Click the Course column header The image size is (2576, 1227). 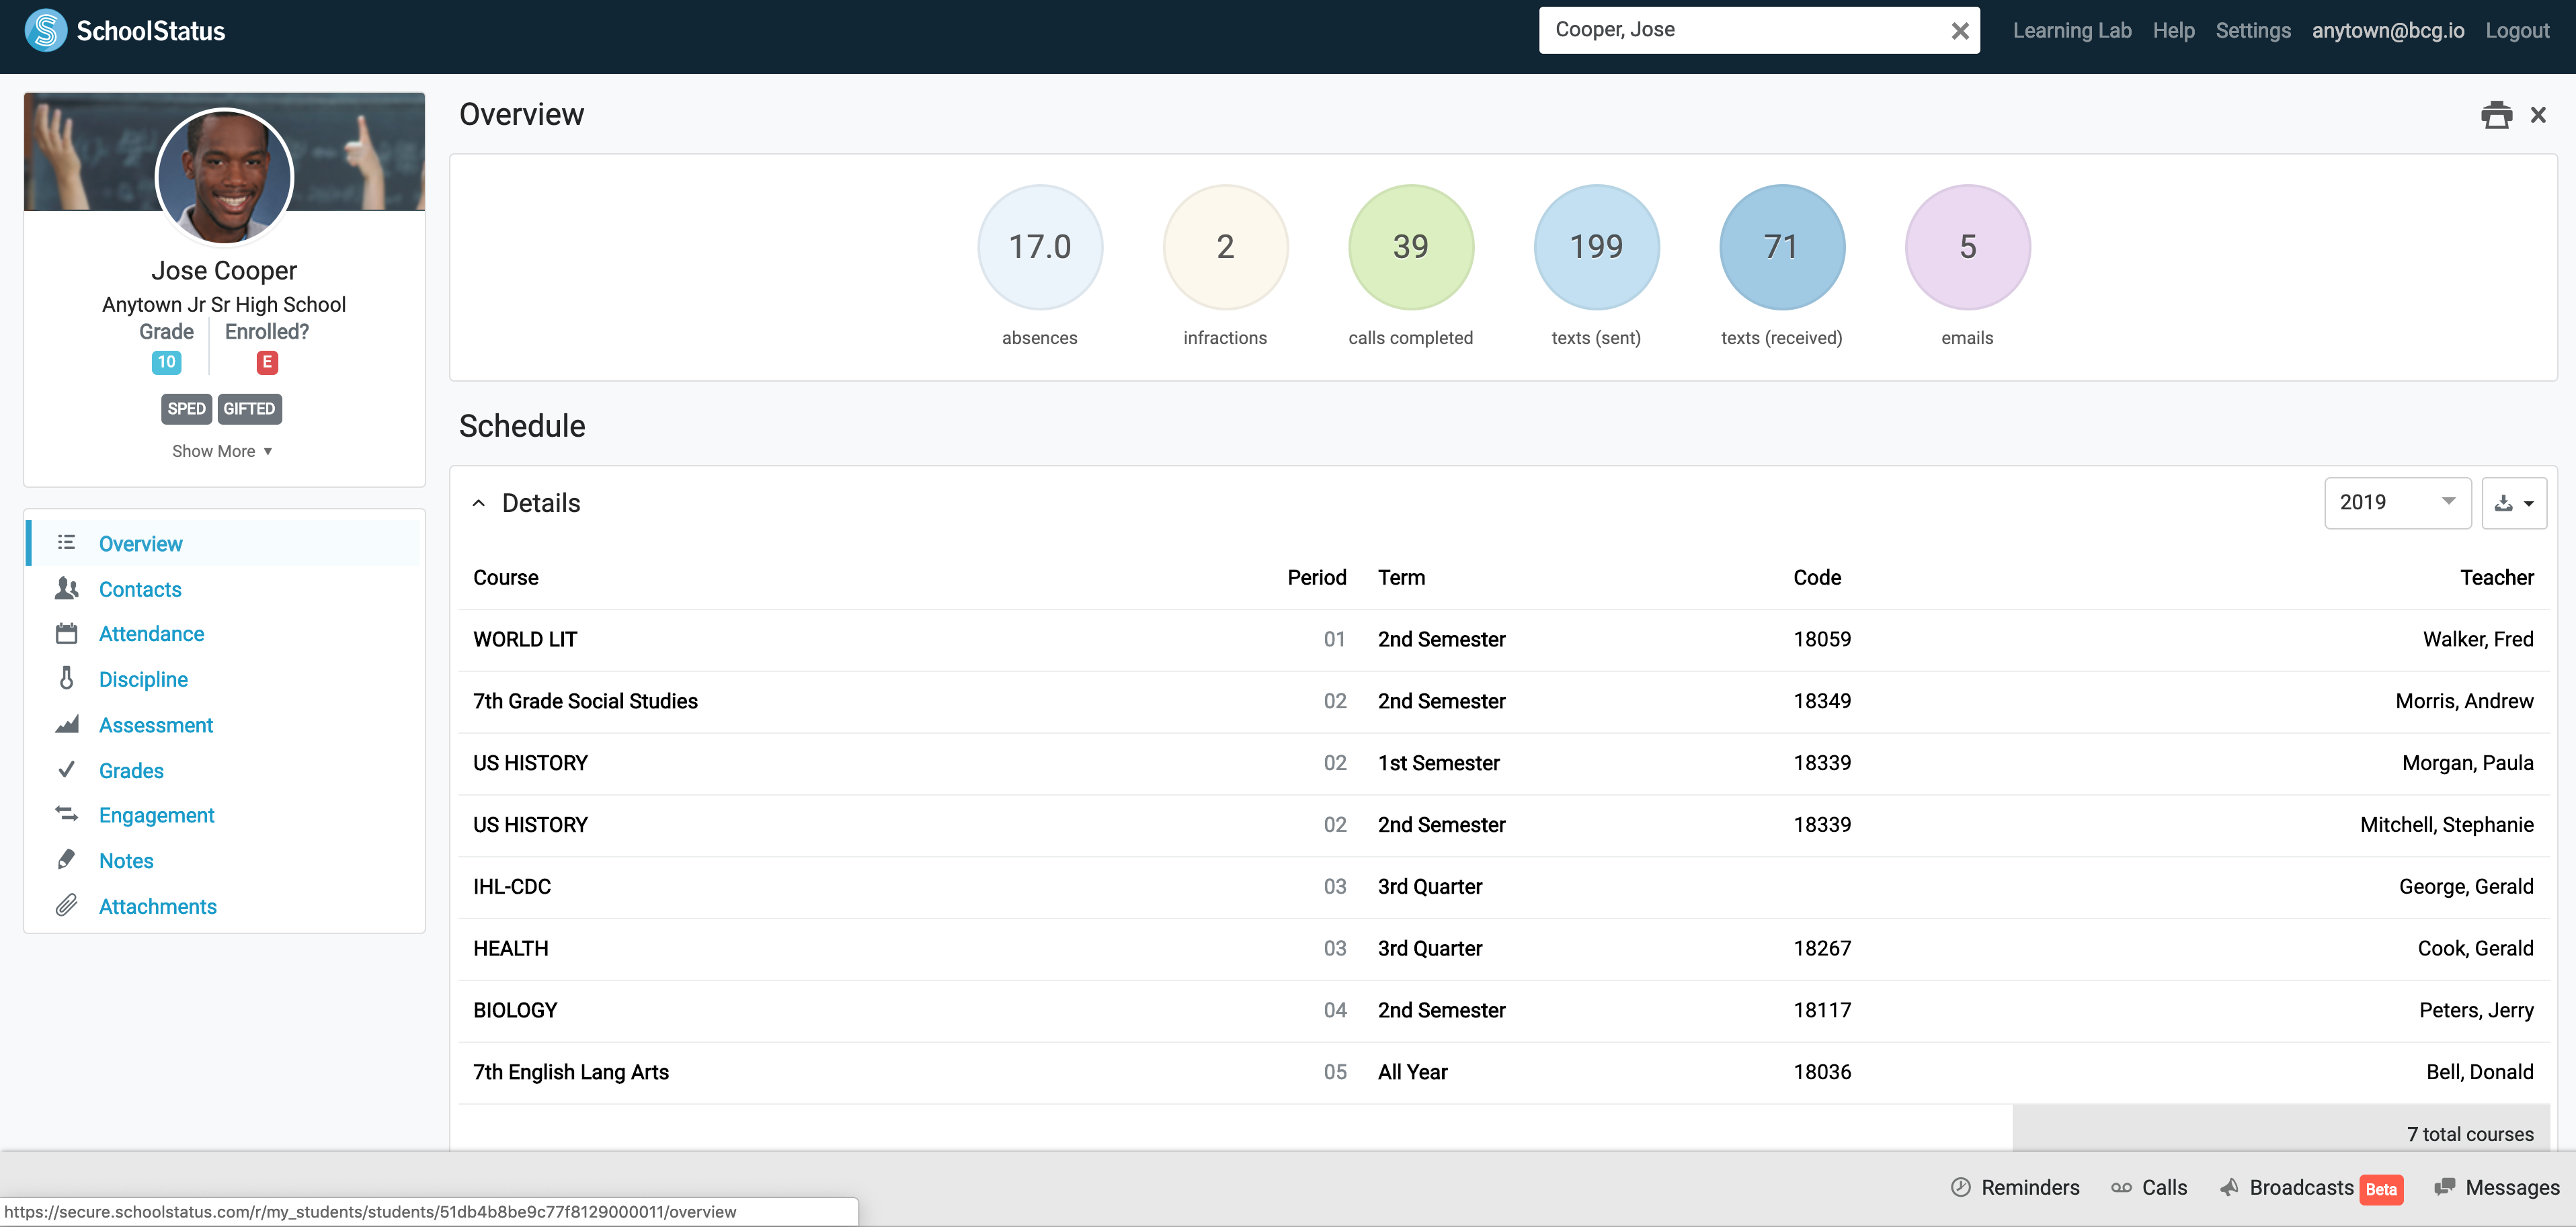point(505,577)
